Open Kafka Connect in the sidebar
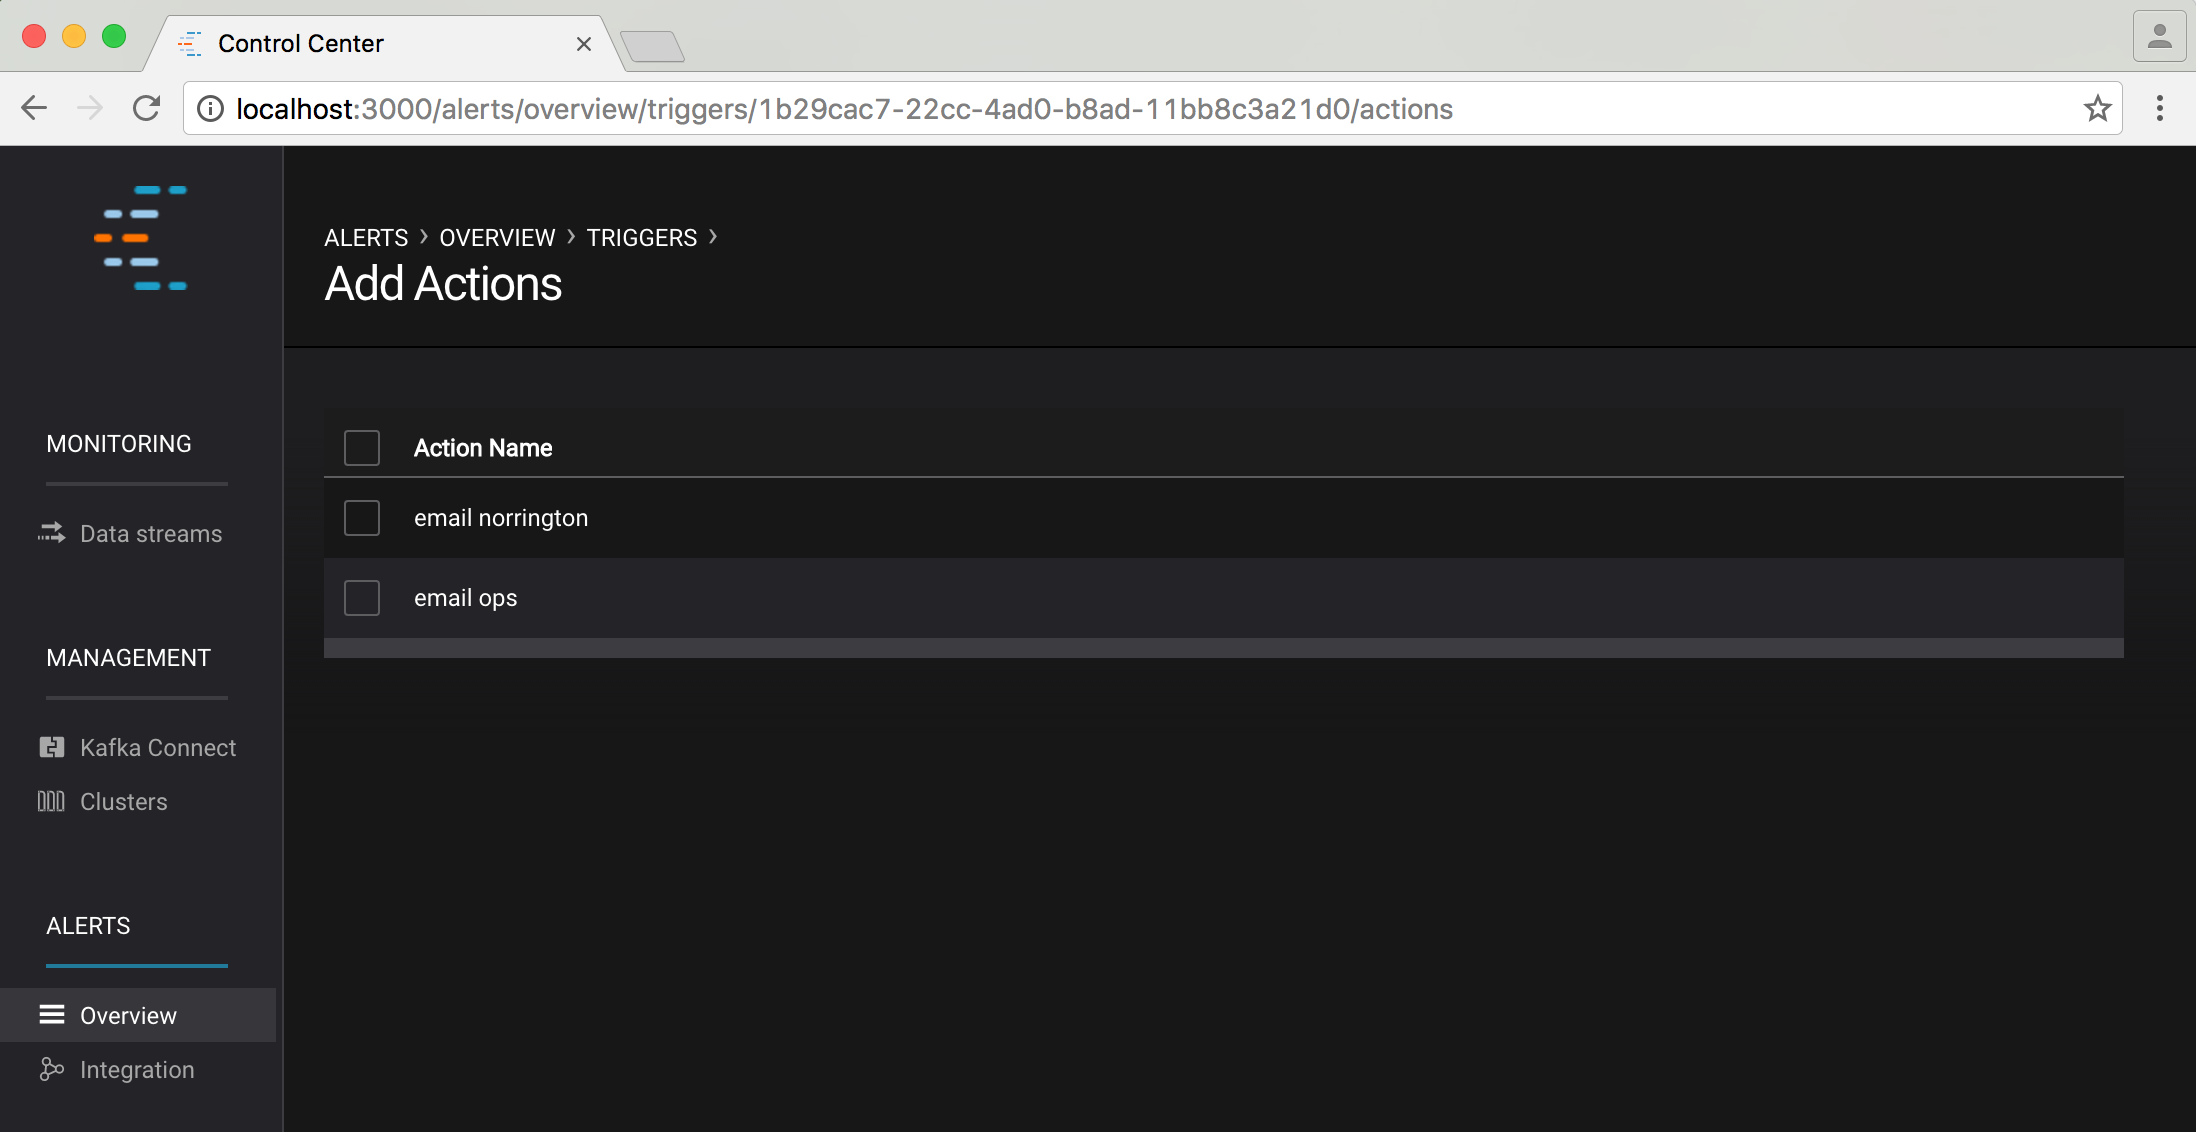 (157, 748)
